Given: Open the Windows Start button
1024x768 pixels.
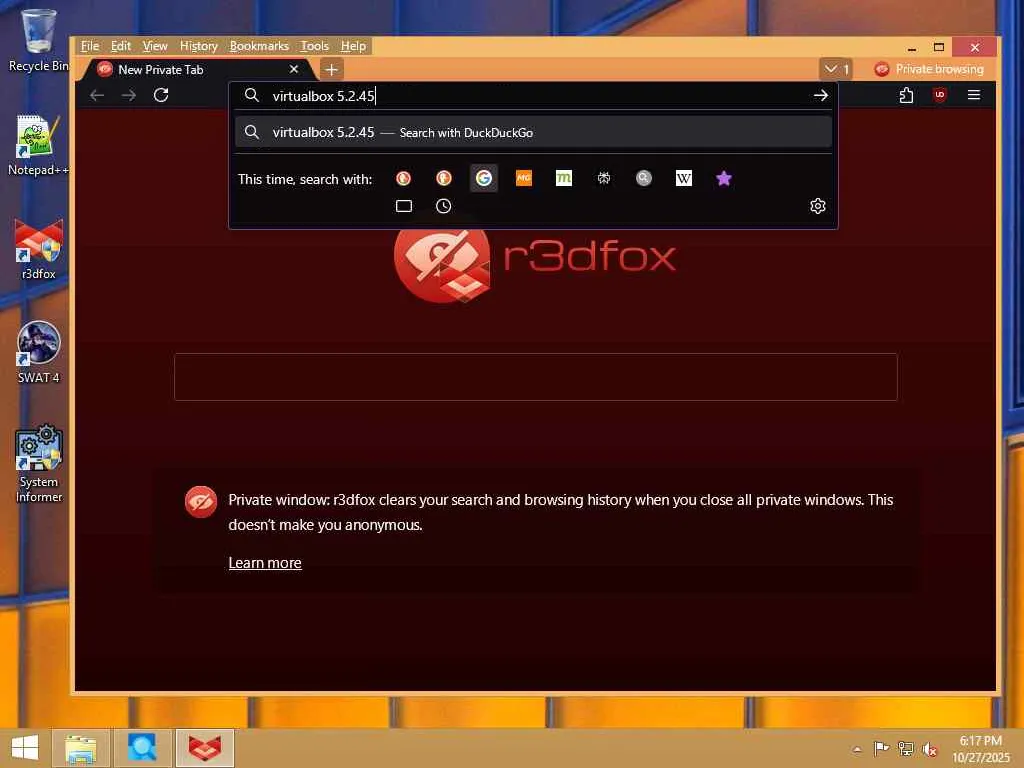Looking at the screenshot, I should coord(25,748).
